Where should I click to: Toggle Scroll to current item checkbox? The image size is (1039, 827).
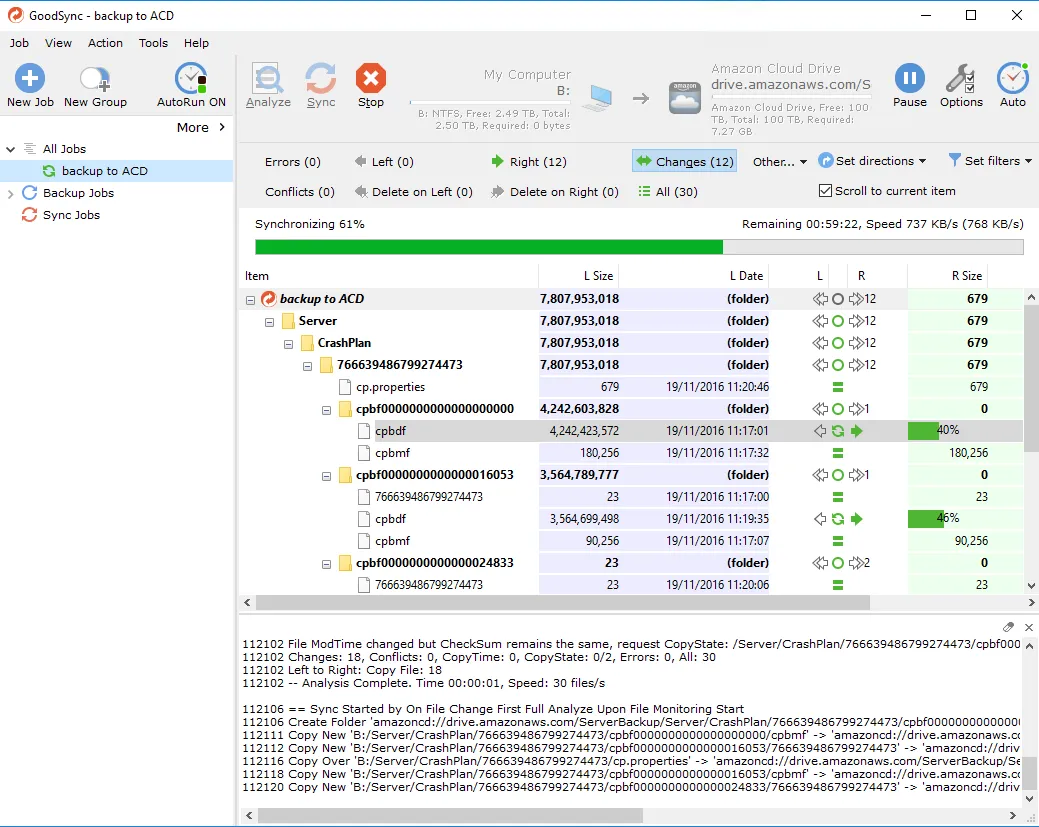(x=825, y=191)
